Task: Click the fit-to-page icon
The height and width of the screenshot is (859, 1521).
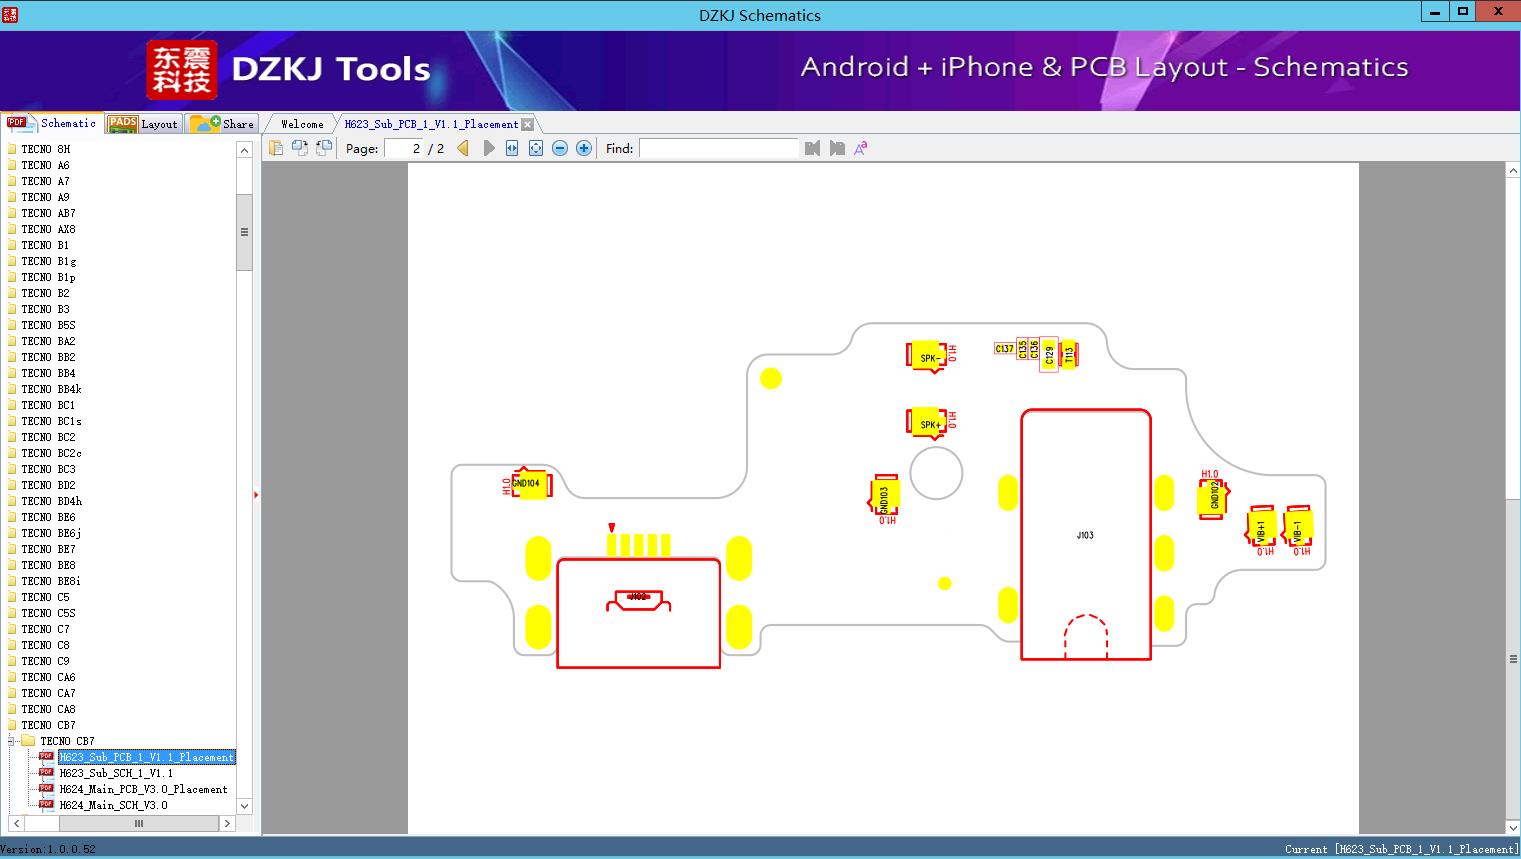Action: coord(536,148)
